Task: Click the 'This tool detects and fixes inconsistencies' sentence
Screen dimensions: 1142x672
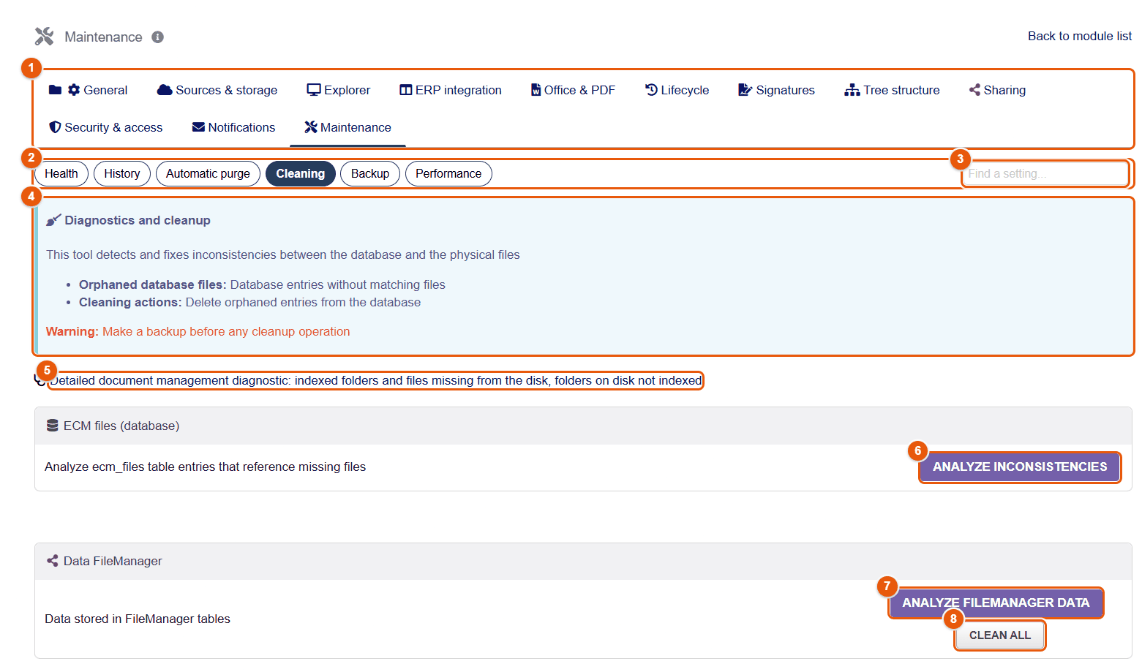Action: (x=283, y=255)
